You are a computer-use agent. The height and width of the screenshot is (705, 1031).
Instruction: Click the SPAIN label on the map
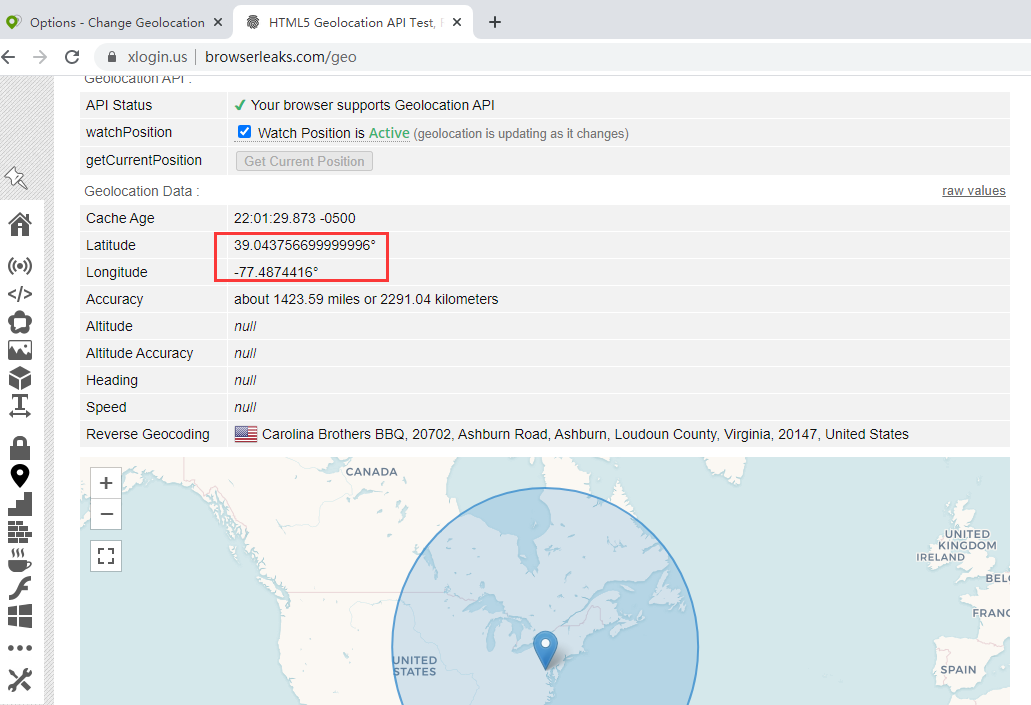click(x=958, y=669)
